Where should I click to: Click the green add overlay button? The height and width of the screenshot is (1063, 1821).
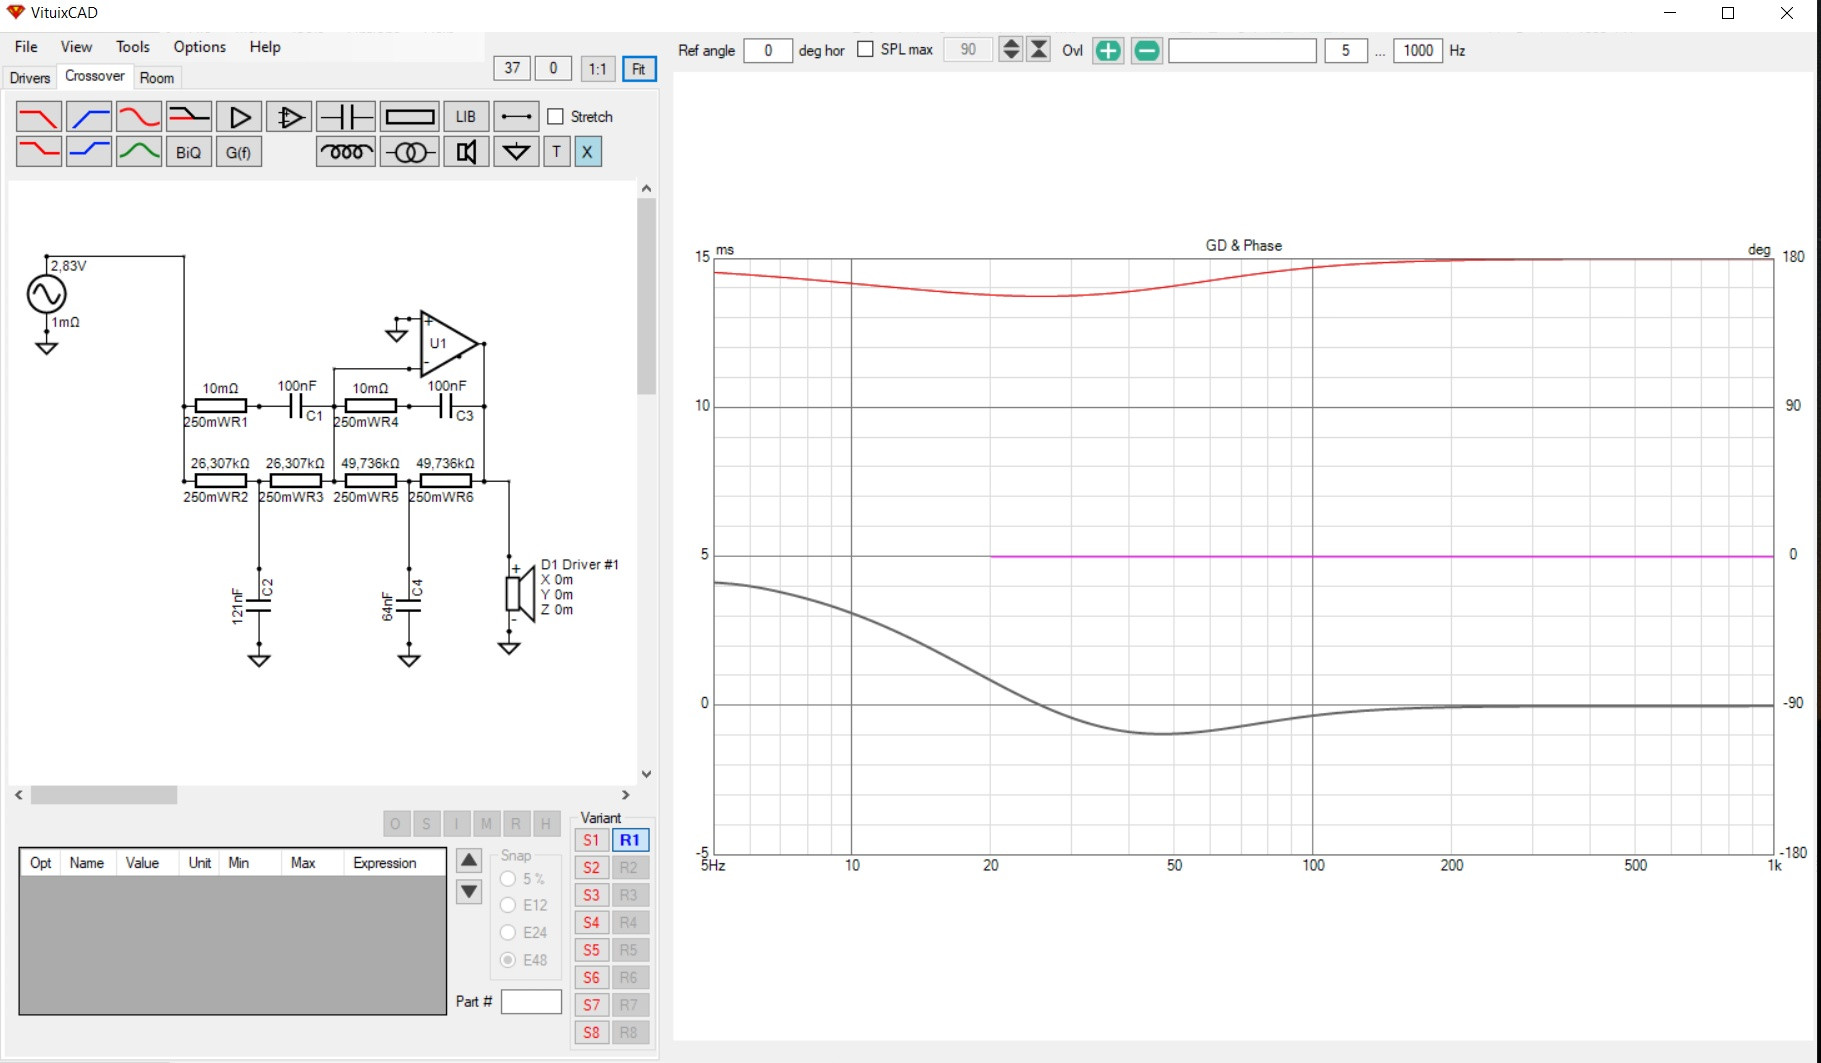pos(1108,51)
